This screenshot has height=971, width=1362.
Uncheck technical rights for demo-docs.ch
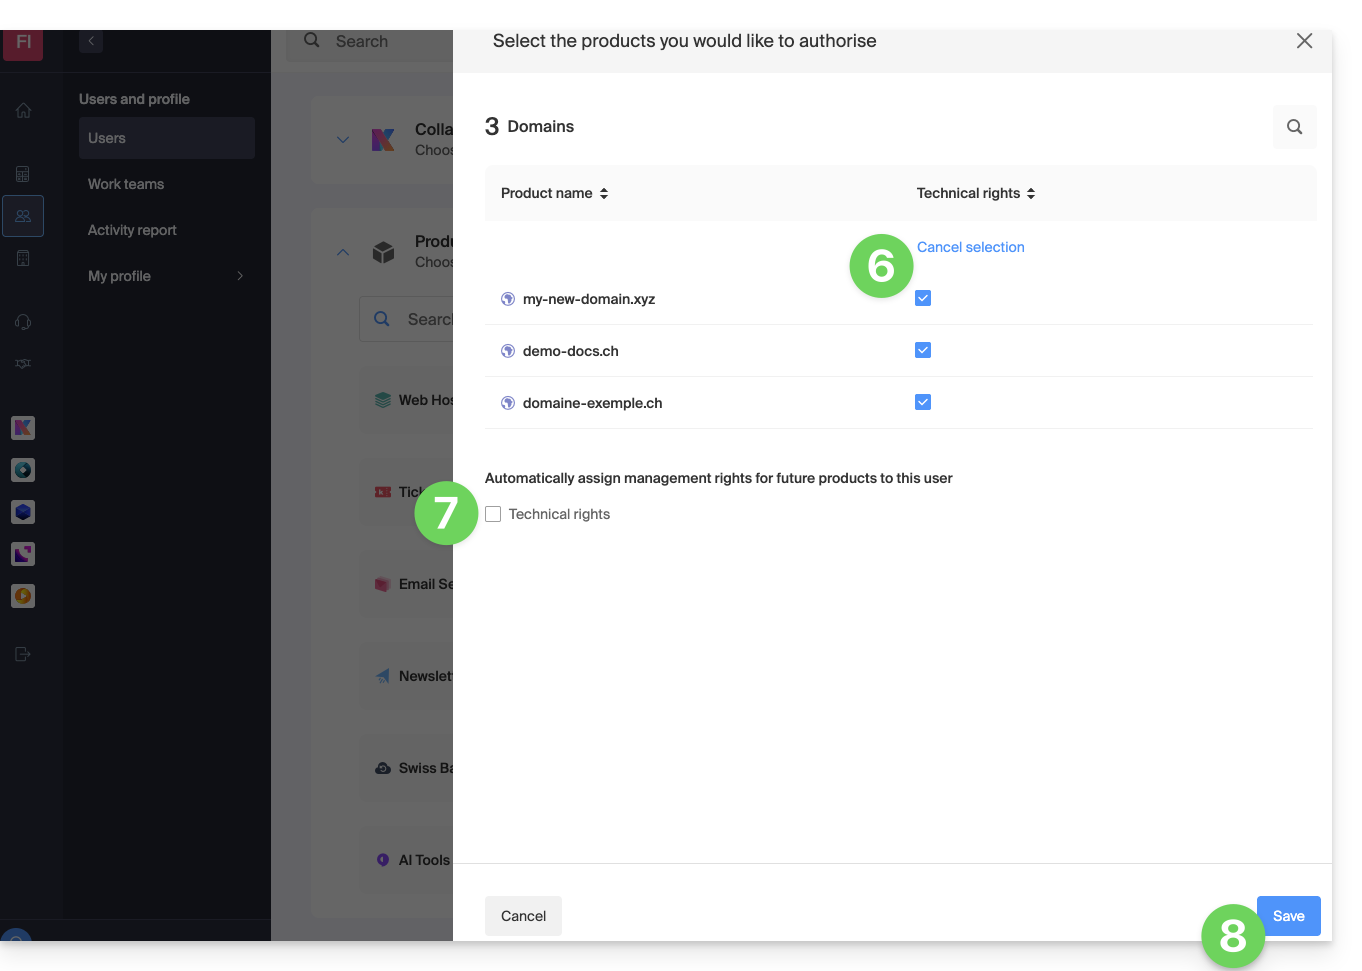923,350
